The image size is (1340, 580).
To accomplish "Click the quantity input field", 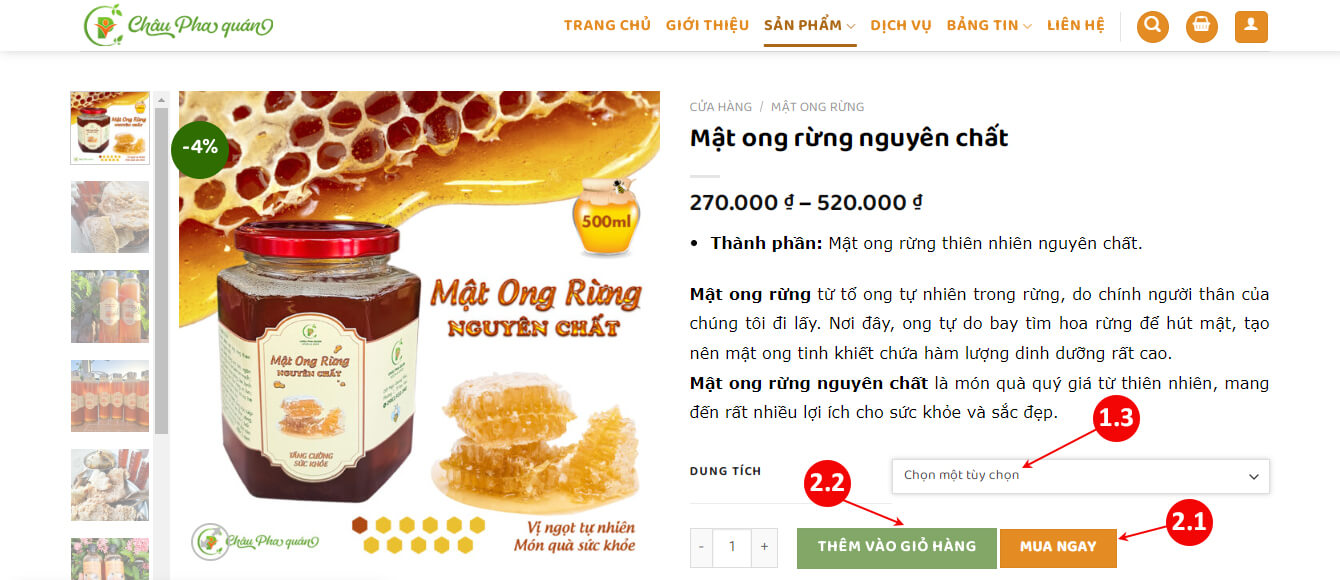I will tap(732, 547).
